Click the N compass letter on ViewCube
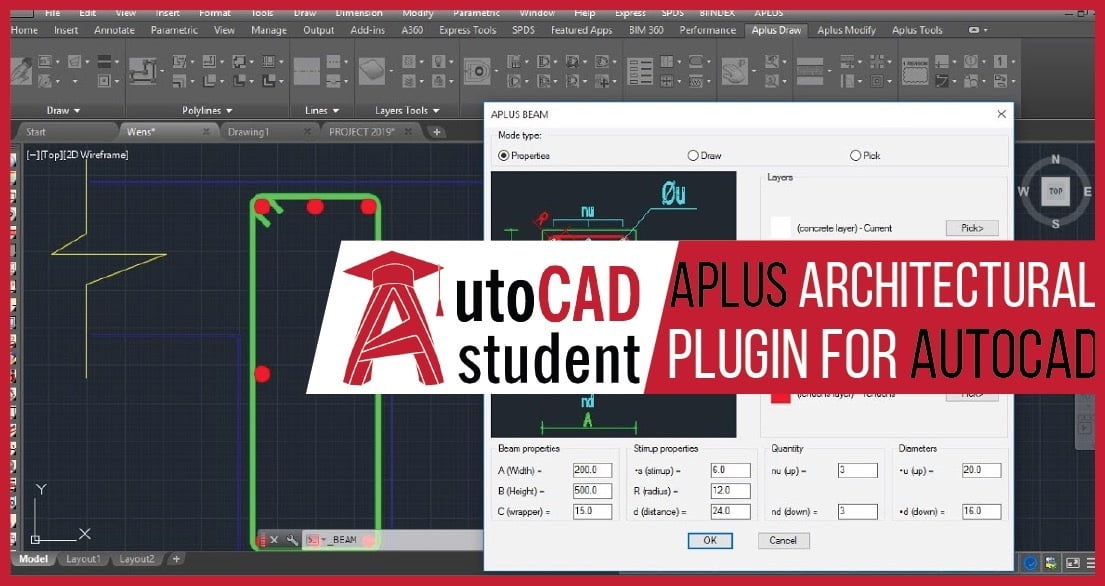Screen dimensions: 1105x586 [1055, 160]
